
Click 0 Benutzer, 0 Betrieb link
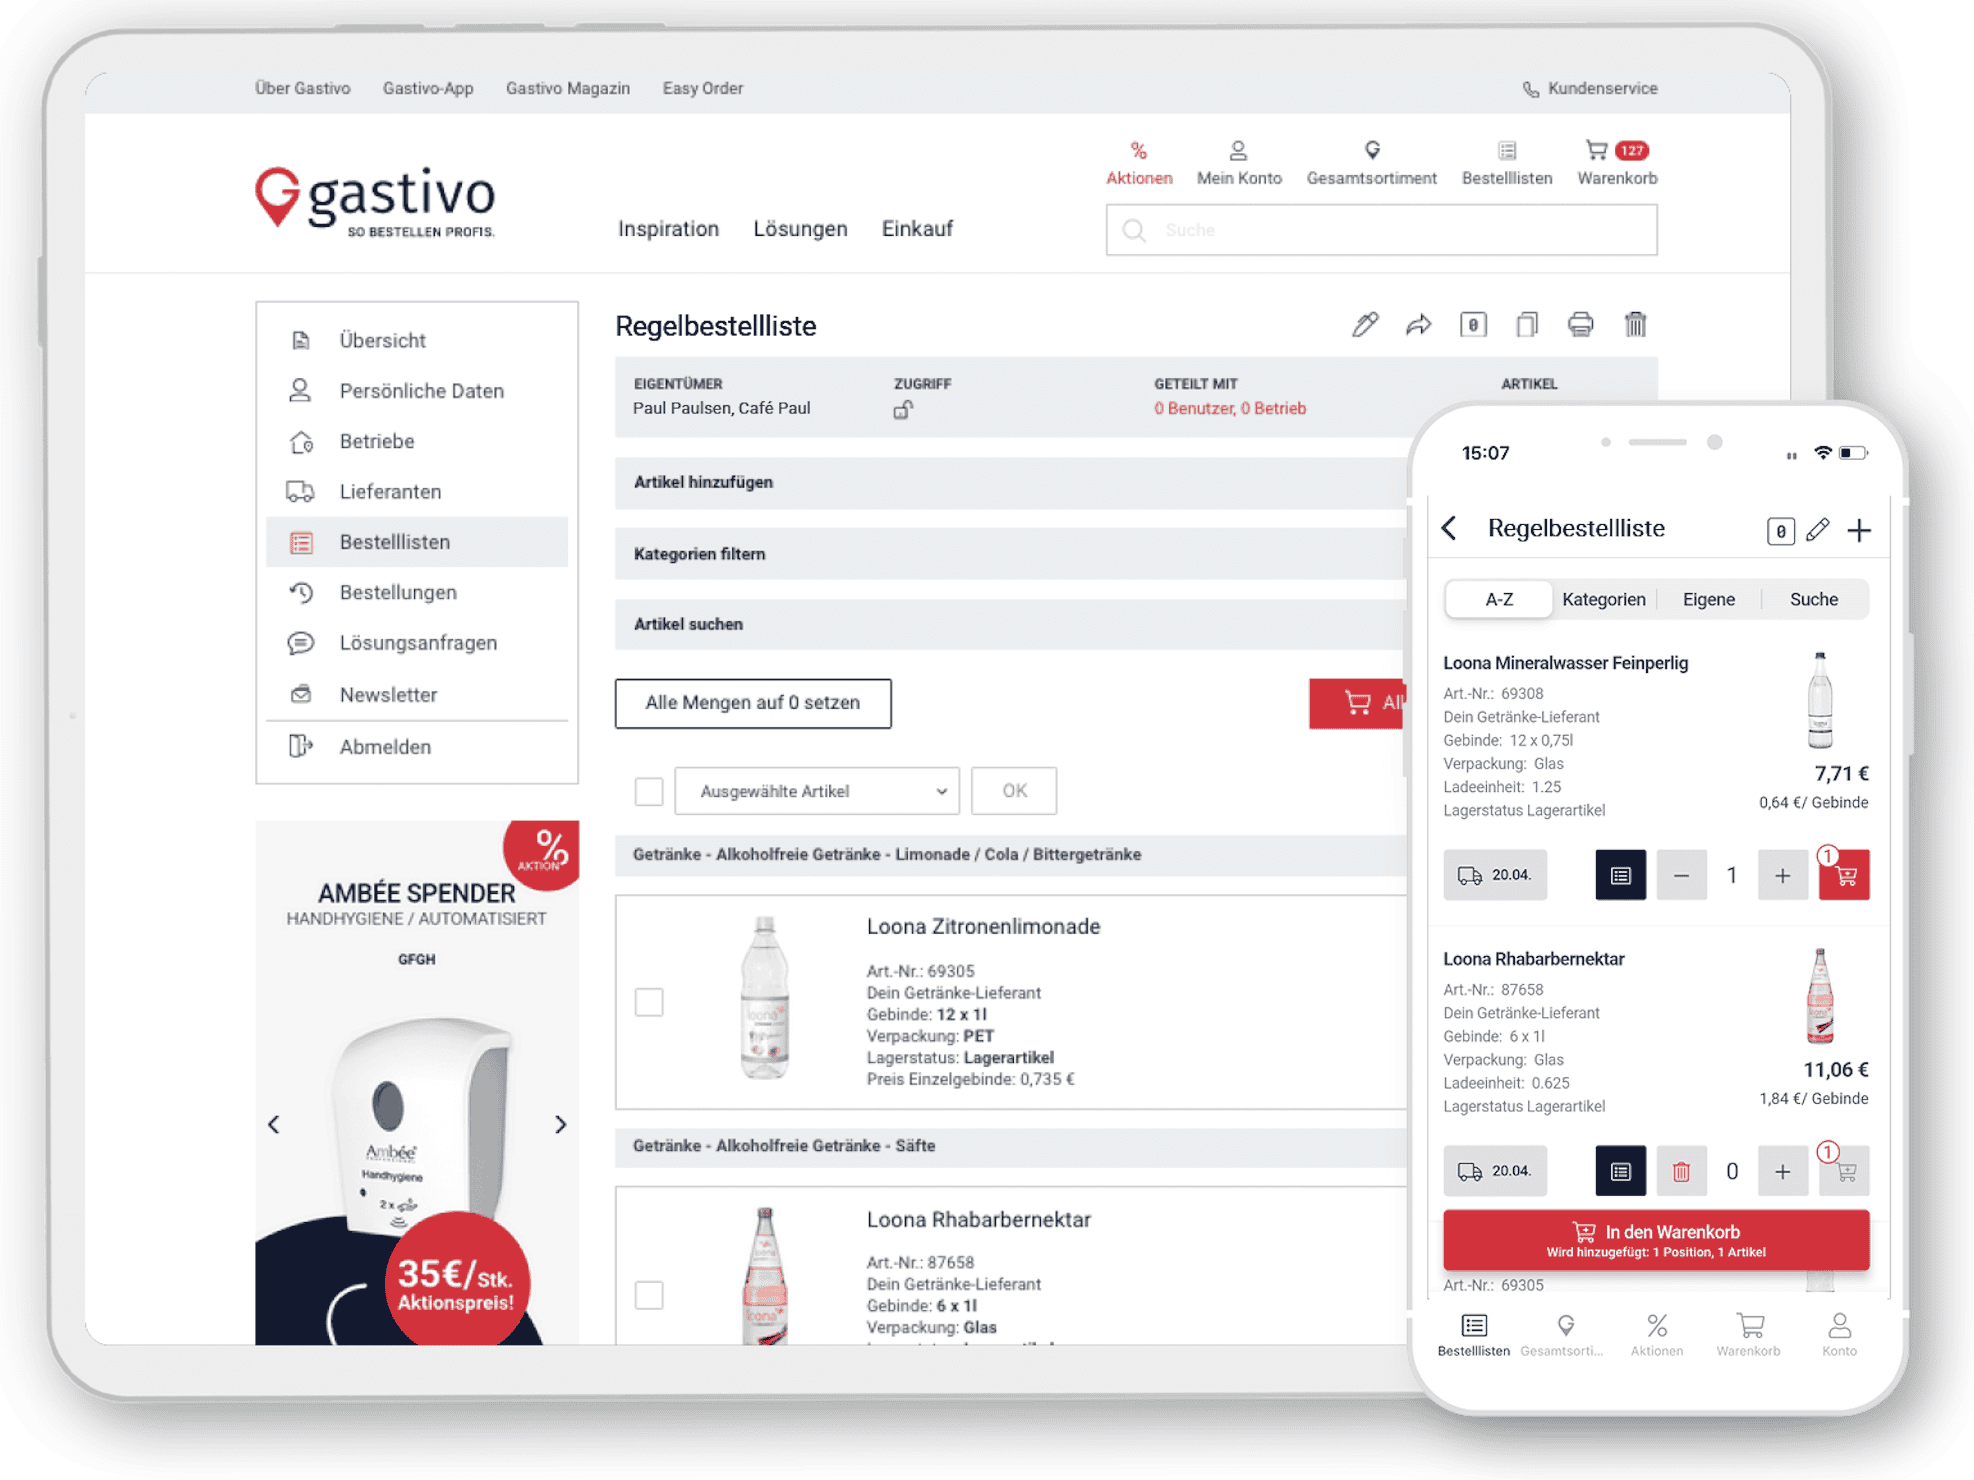click(1230, 408)
